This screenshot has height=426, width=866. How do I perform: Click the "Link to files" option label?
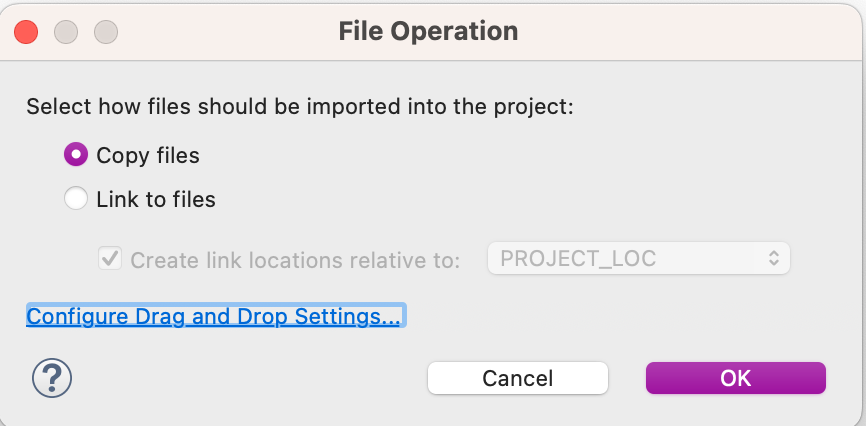point(156,199)
